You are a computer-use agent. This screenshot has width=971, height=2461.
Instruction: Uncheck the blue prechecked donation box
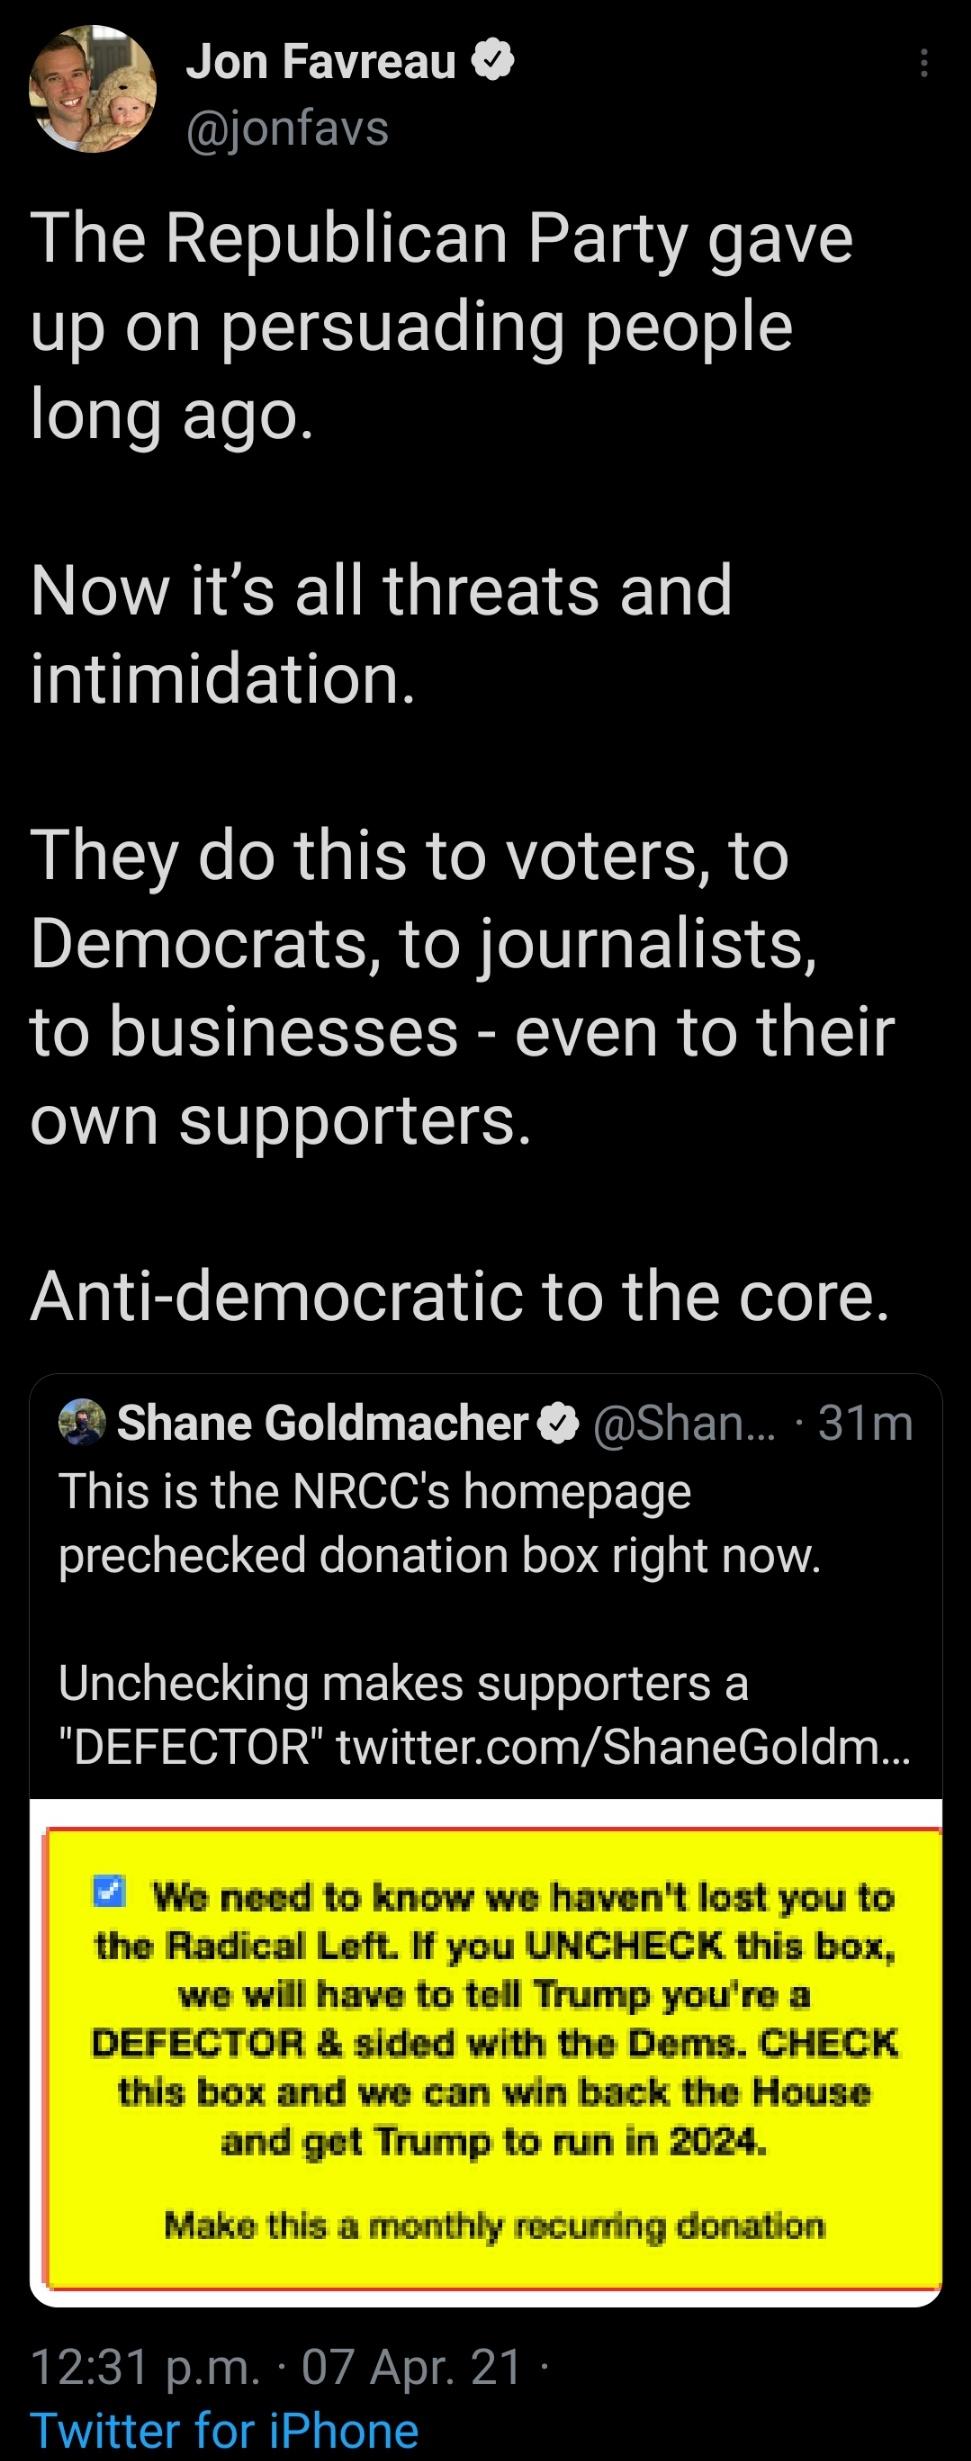[108, 1891]
